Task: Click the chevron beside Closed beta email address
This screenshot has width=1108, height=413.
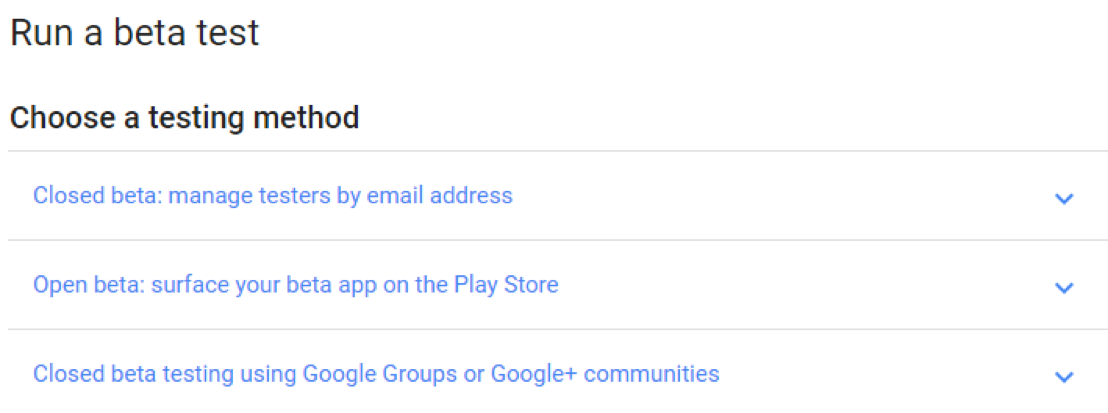Action: pos(1064,198)
